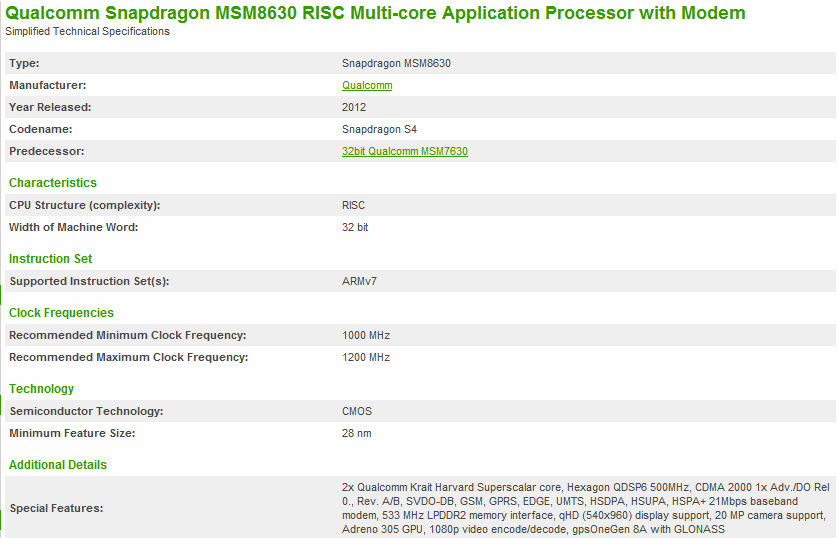Click the 'Additional Details' section heading
The height and width of the screenshot is (538, 837).
[x=58, y=465]
